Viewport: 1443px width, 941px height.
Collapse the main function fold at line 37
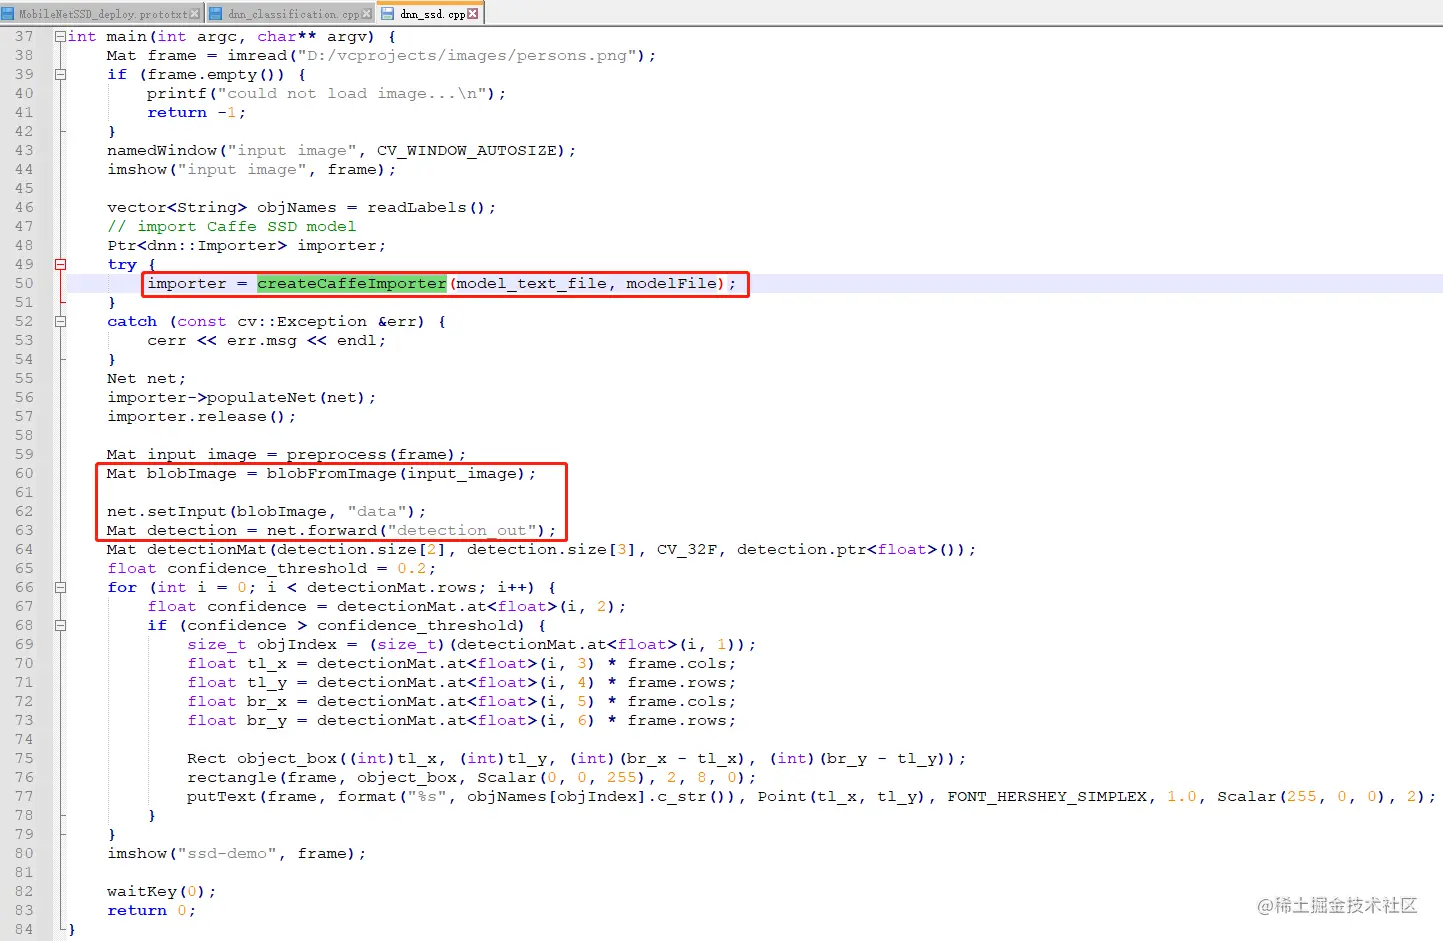click(60, 36)
